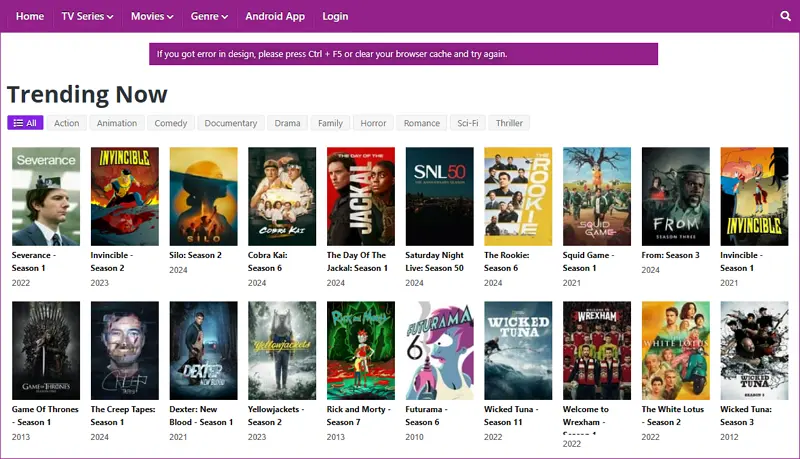The image size is (800, 459).
Task: Filter trending by Thriller
Action: [x=509, y=123]
